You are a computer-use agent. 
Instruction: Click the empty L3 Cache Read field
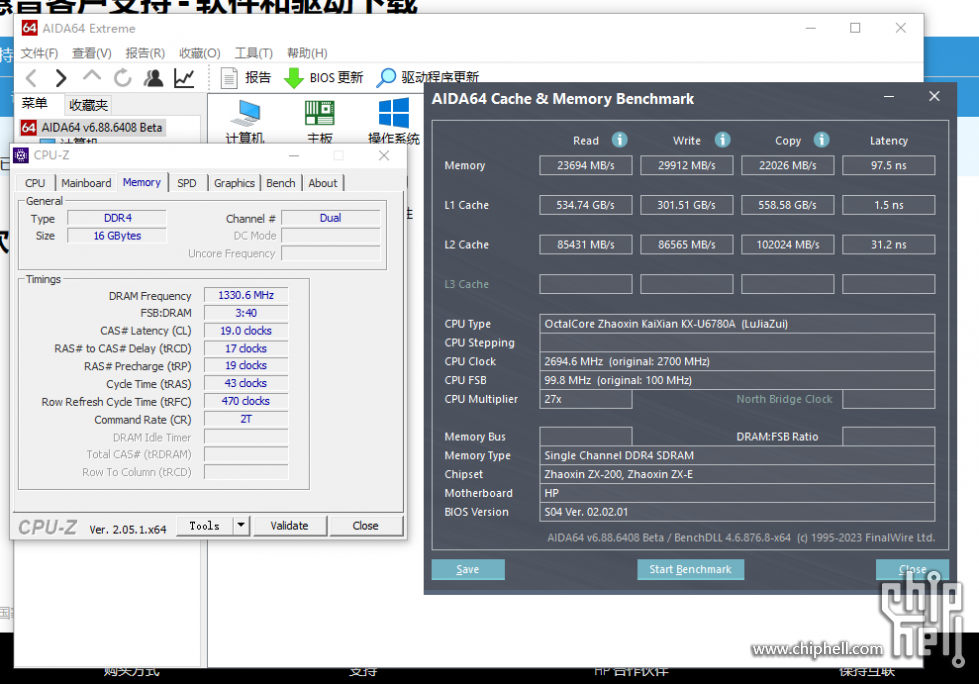[x=586, y=284]
